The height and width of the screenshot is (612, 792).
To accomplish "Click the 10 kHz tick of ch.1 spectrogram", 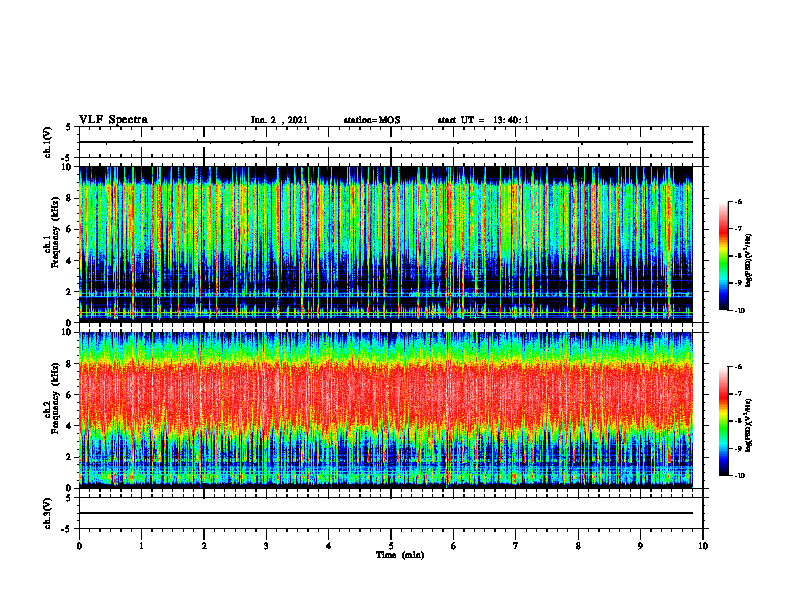I will (68, 167).
